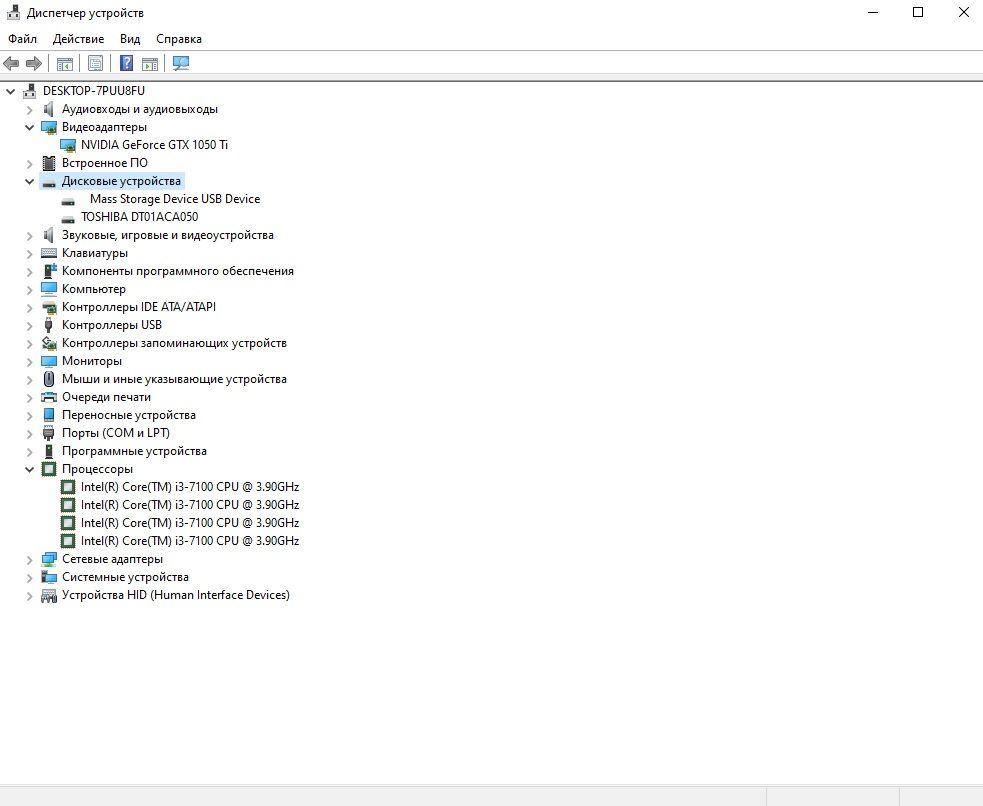Select the Клавиатуры label
Image resolution: width=983 pixels, height=806 pixels.
(95, 253)
